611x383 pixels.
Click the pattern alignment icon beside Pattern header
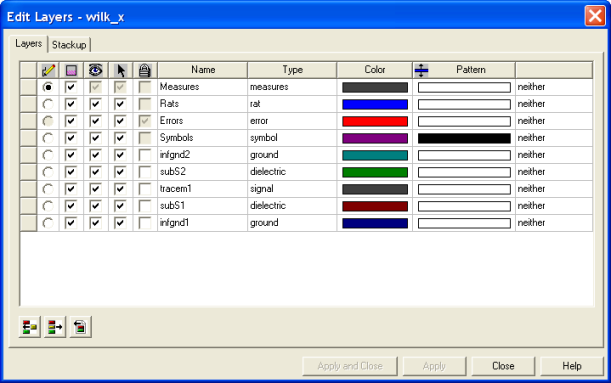(x=421, y=70)
